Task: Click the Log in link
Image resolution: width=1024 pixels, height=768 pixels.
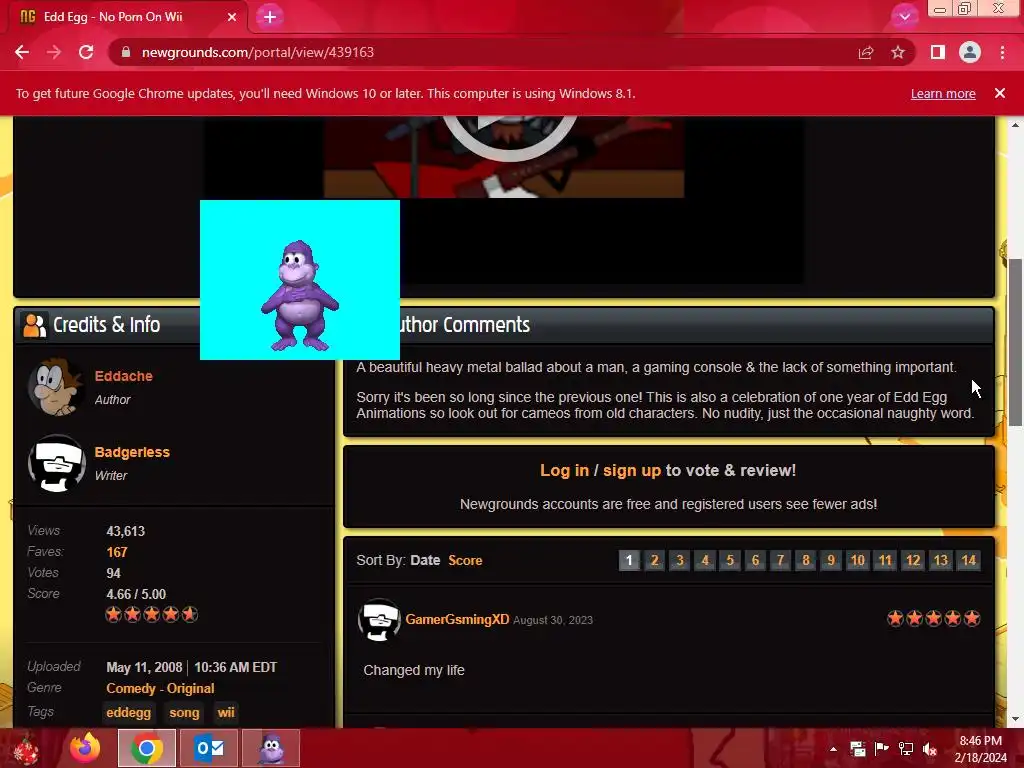Action: (564, 470)
